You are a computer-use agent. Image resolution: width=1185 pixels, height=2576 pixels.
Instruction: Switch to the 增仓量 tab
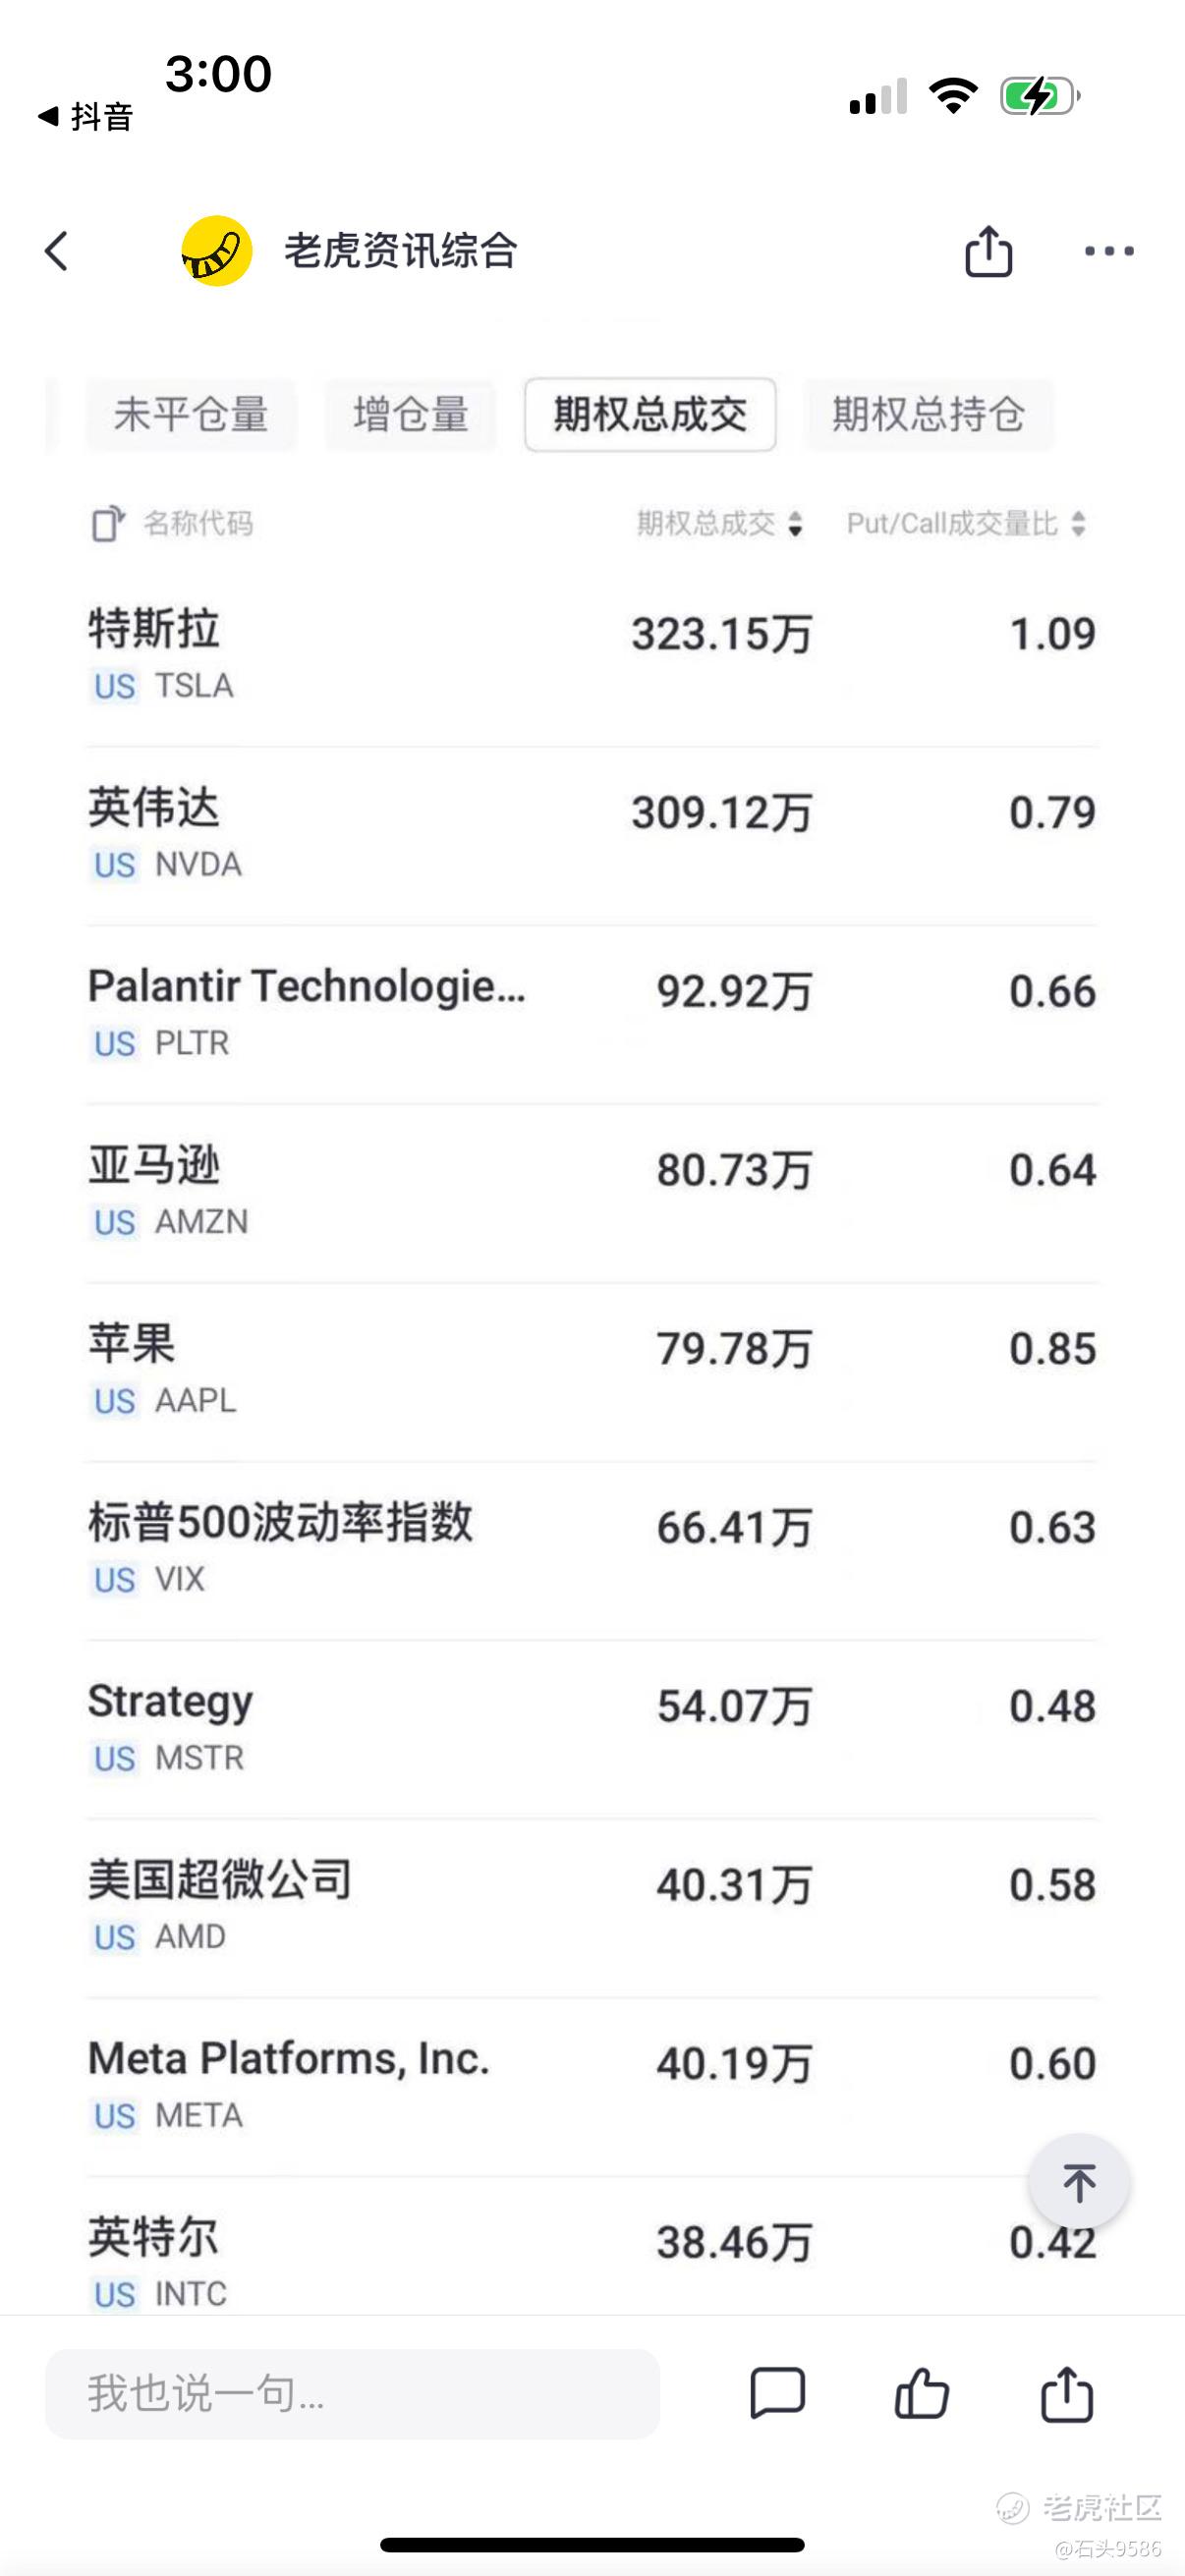[x=410, y=414]
